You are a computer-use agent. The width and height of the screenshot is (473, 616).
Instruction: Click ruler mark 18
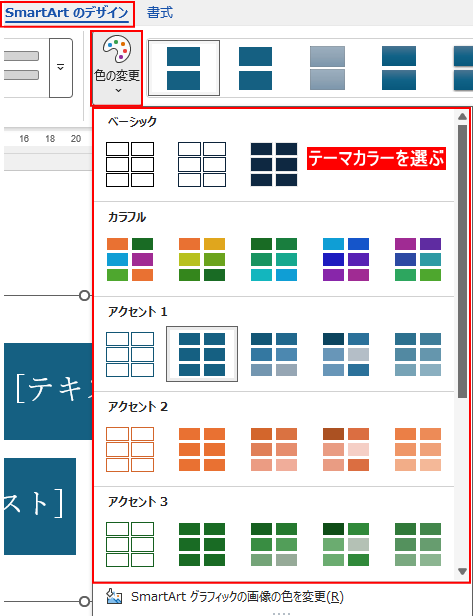[50, 139]
